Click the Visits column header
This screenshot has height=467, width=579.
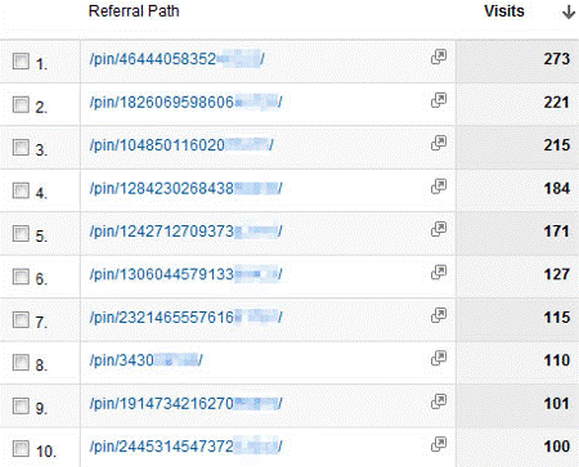504,11
